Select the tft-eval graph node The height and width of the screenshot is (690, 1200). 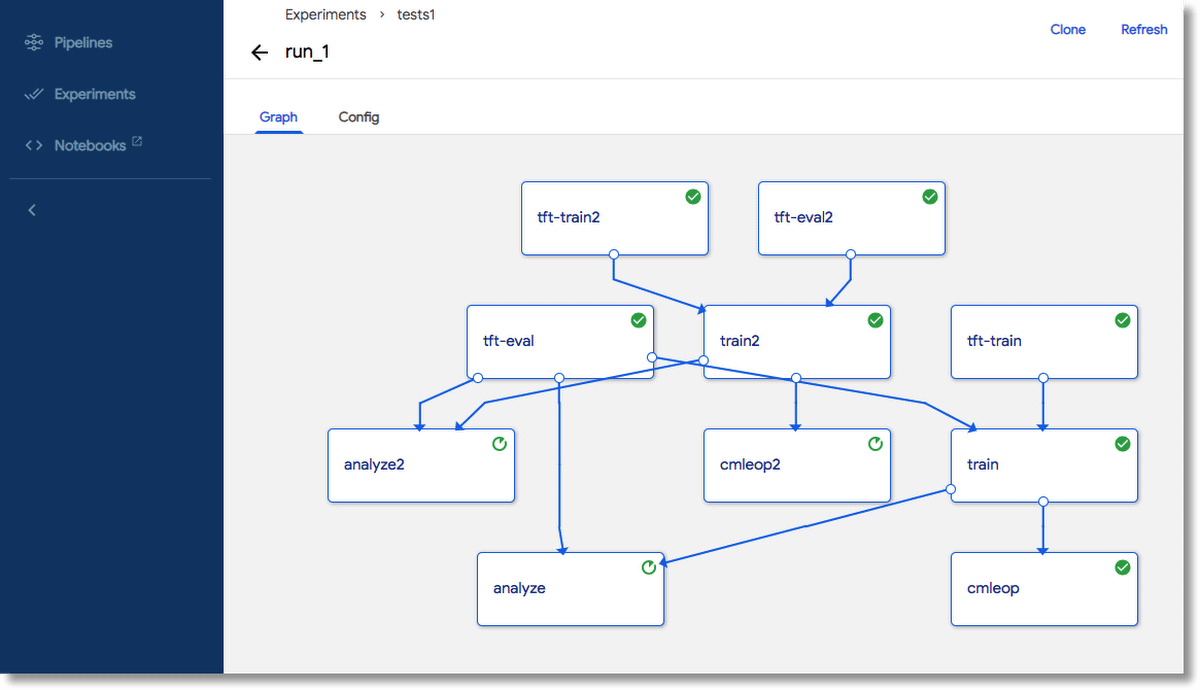(560, 342)
